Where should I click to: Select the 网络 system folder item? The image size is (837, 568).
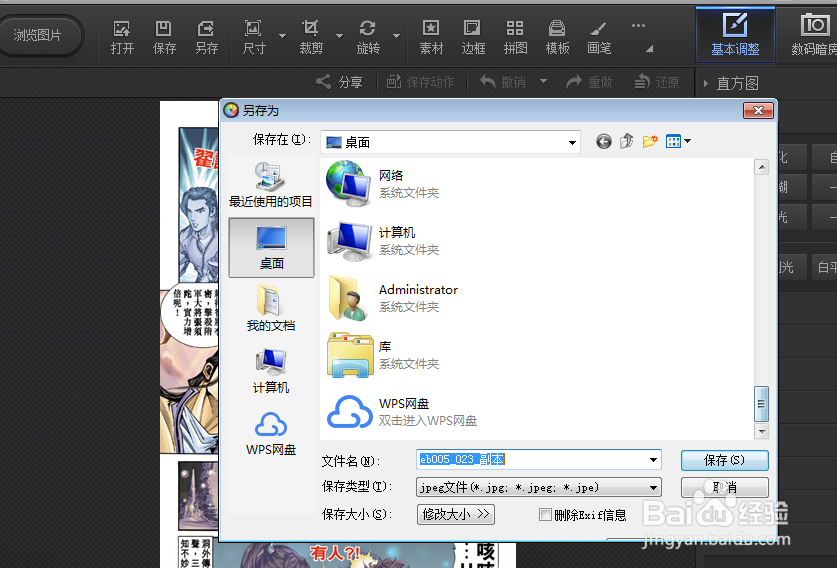pyautogui.click(x=383, y=183)
